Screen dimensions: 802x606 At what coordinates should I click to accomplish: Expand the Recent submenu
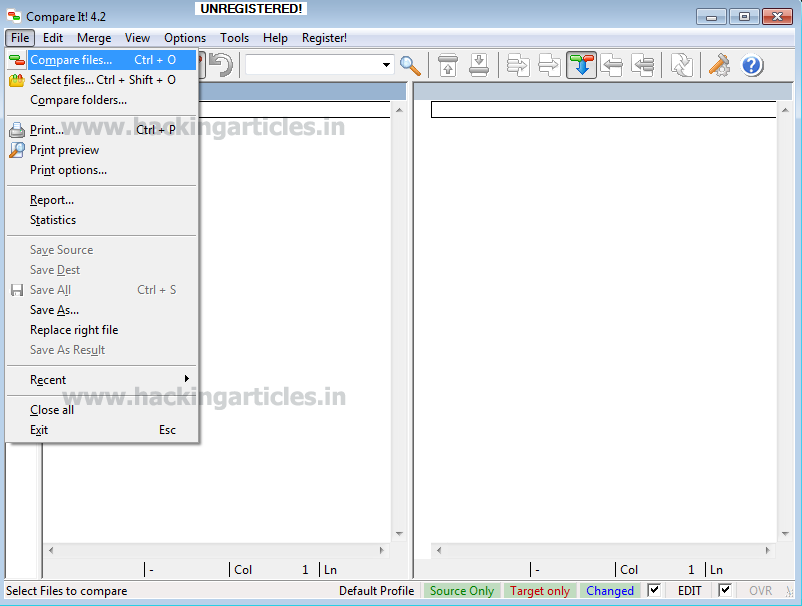[102, 380]
